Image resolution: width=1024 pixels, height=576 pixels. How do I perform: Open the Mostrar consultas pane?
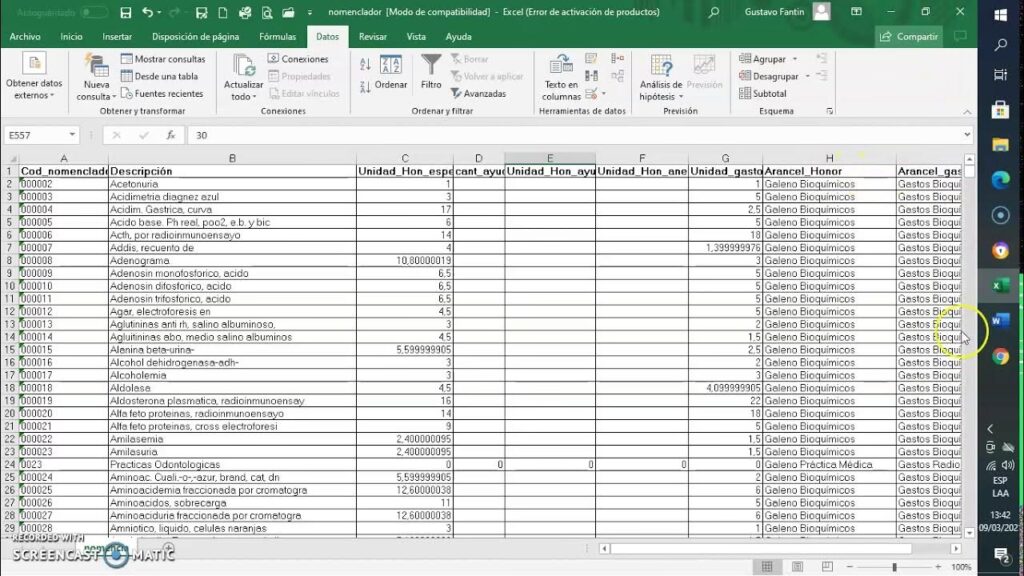coord(162,59)
